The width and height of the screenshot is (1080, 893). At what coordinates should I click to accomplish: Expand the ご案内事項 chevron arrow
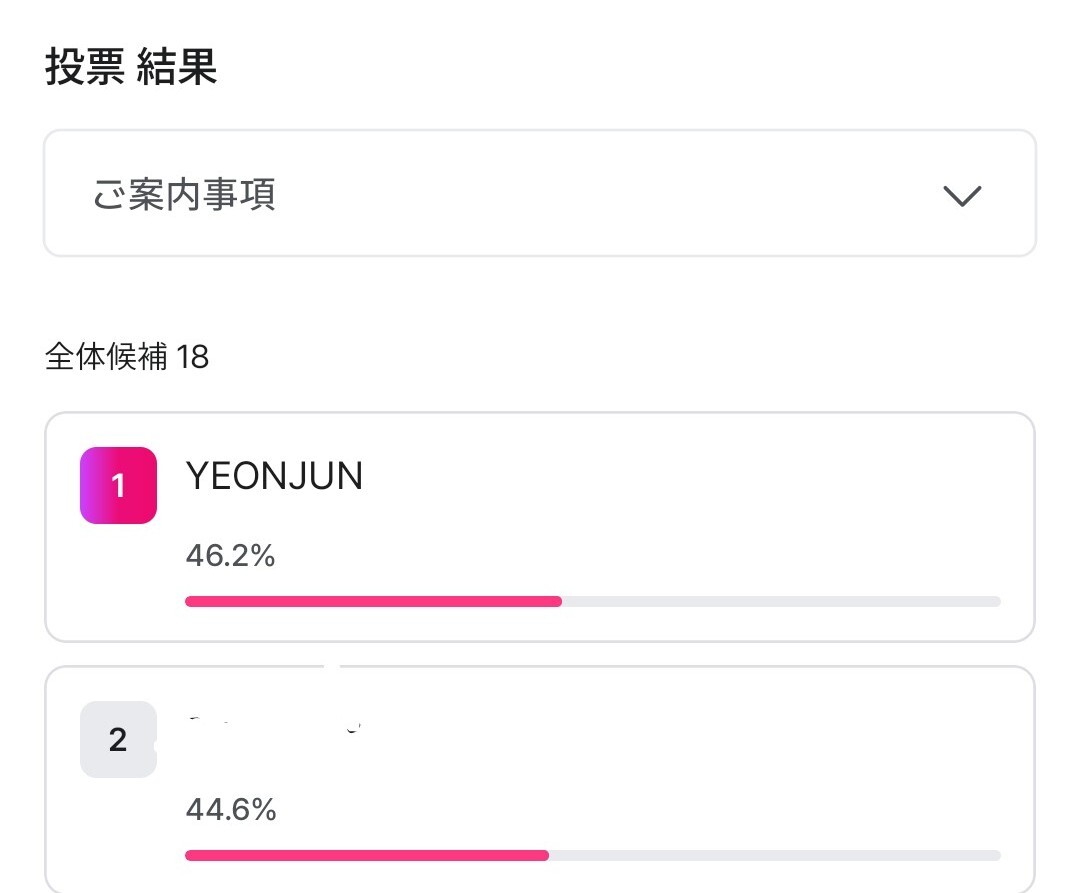pyautogui.click(x=962, y=195)
